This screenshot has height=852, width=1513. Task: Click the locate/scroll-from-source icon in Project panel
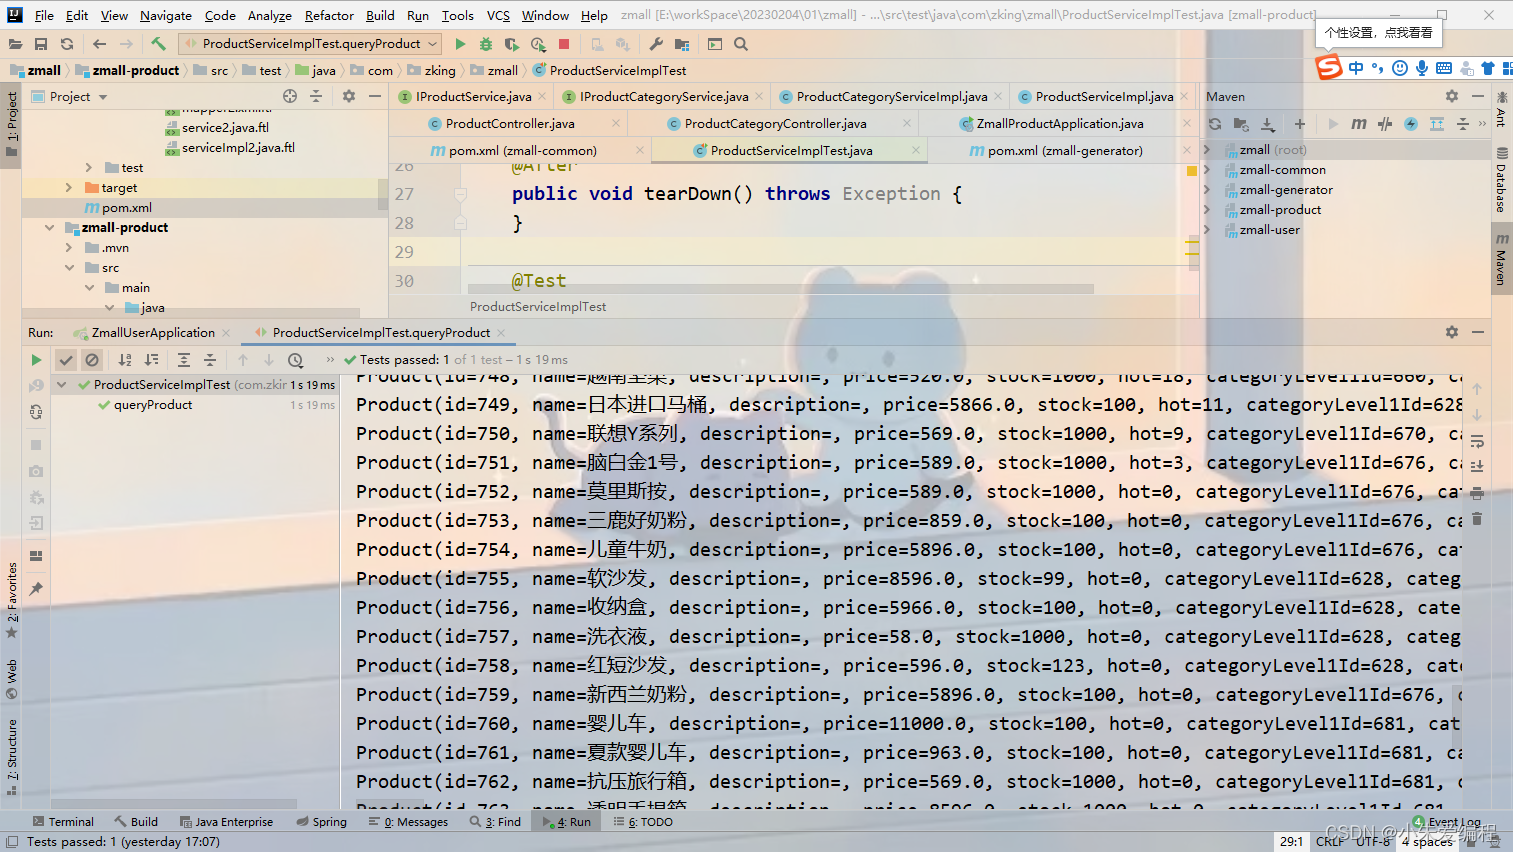click(290, 96)
